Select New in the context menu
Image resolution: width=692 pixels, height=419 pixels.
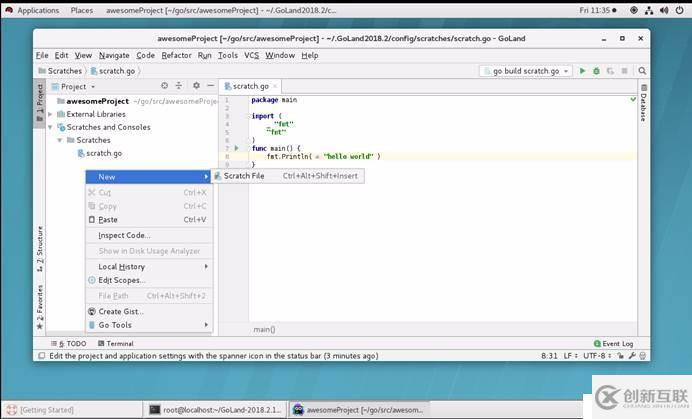click(149, 177)
